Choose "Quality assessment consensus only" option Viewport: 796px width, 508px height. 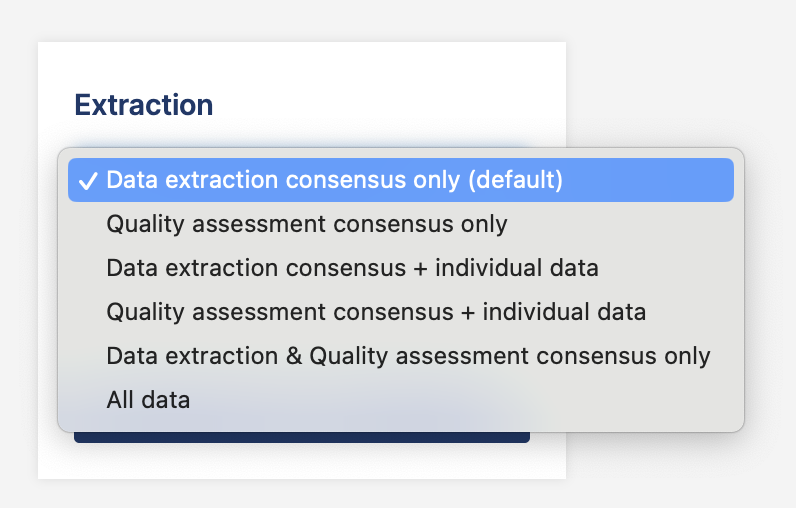pyautogui.click(x=307, y=224)
